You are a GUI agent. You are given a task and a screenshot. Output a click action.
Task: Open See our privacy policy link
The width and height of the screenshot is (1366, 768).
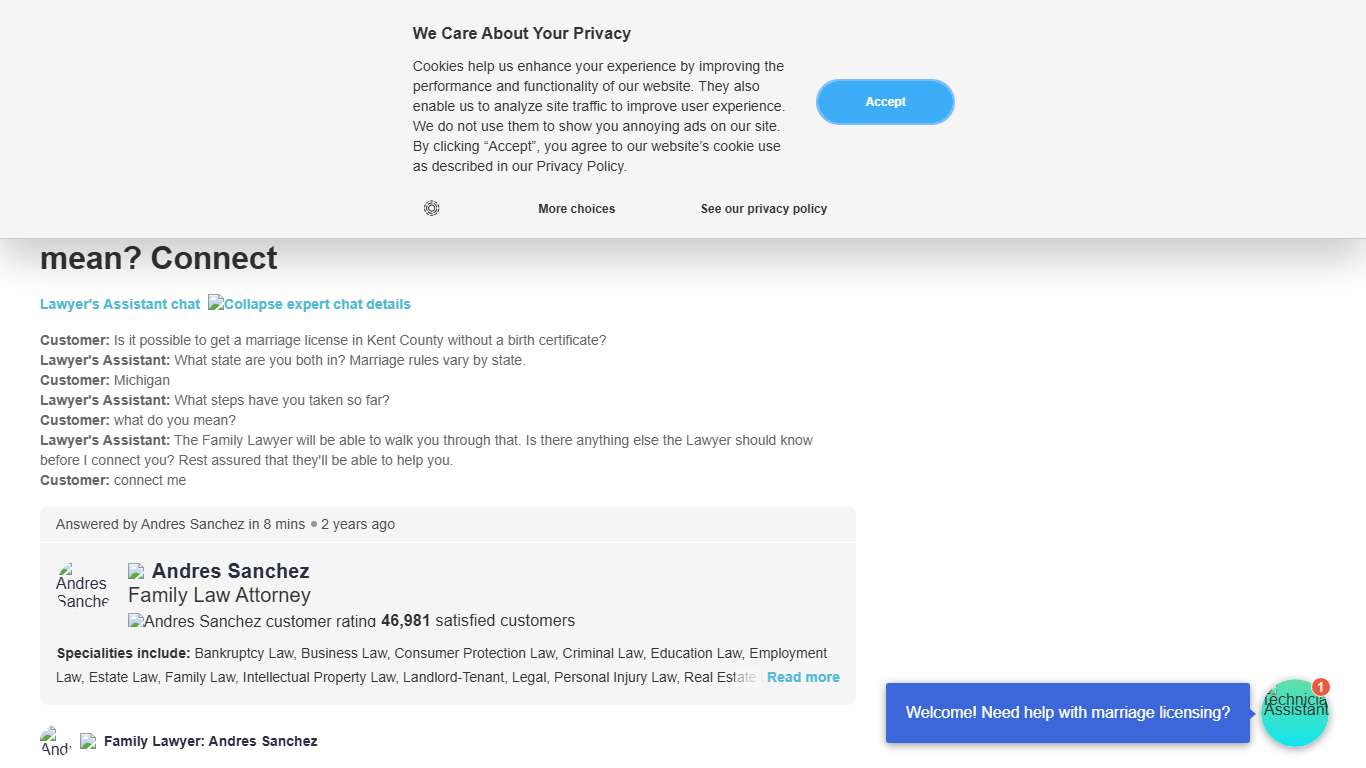(x=764, y=209)
